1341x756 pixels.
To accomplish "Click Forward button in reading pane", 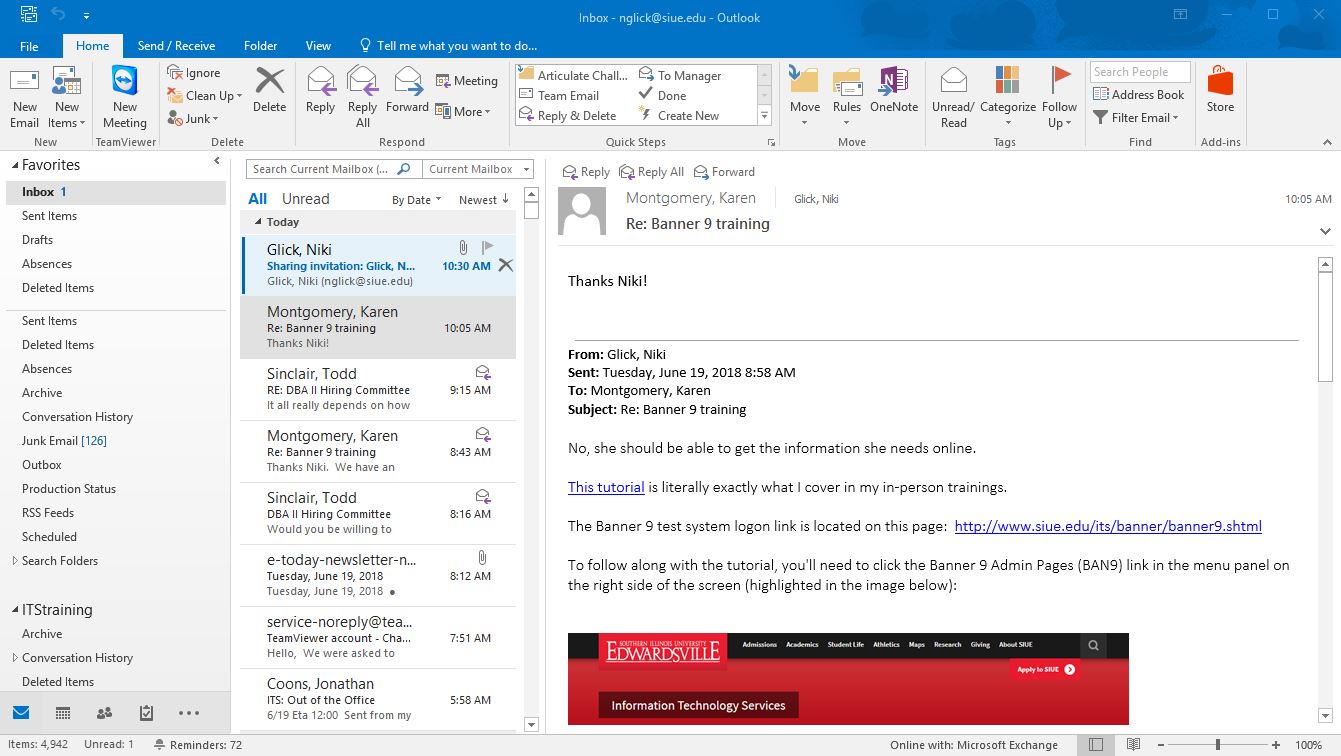I will pos(724,172).
